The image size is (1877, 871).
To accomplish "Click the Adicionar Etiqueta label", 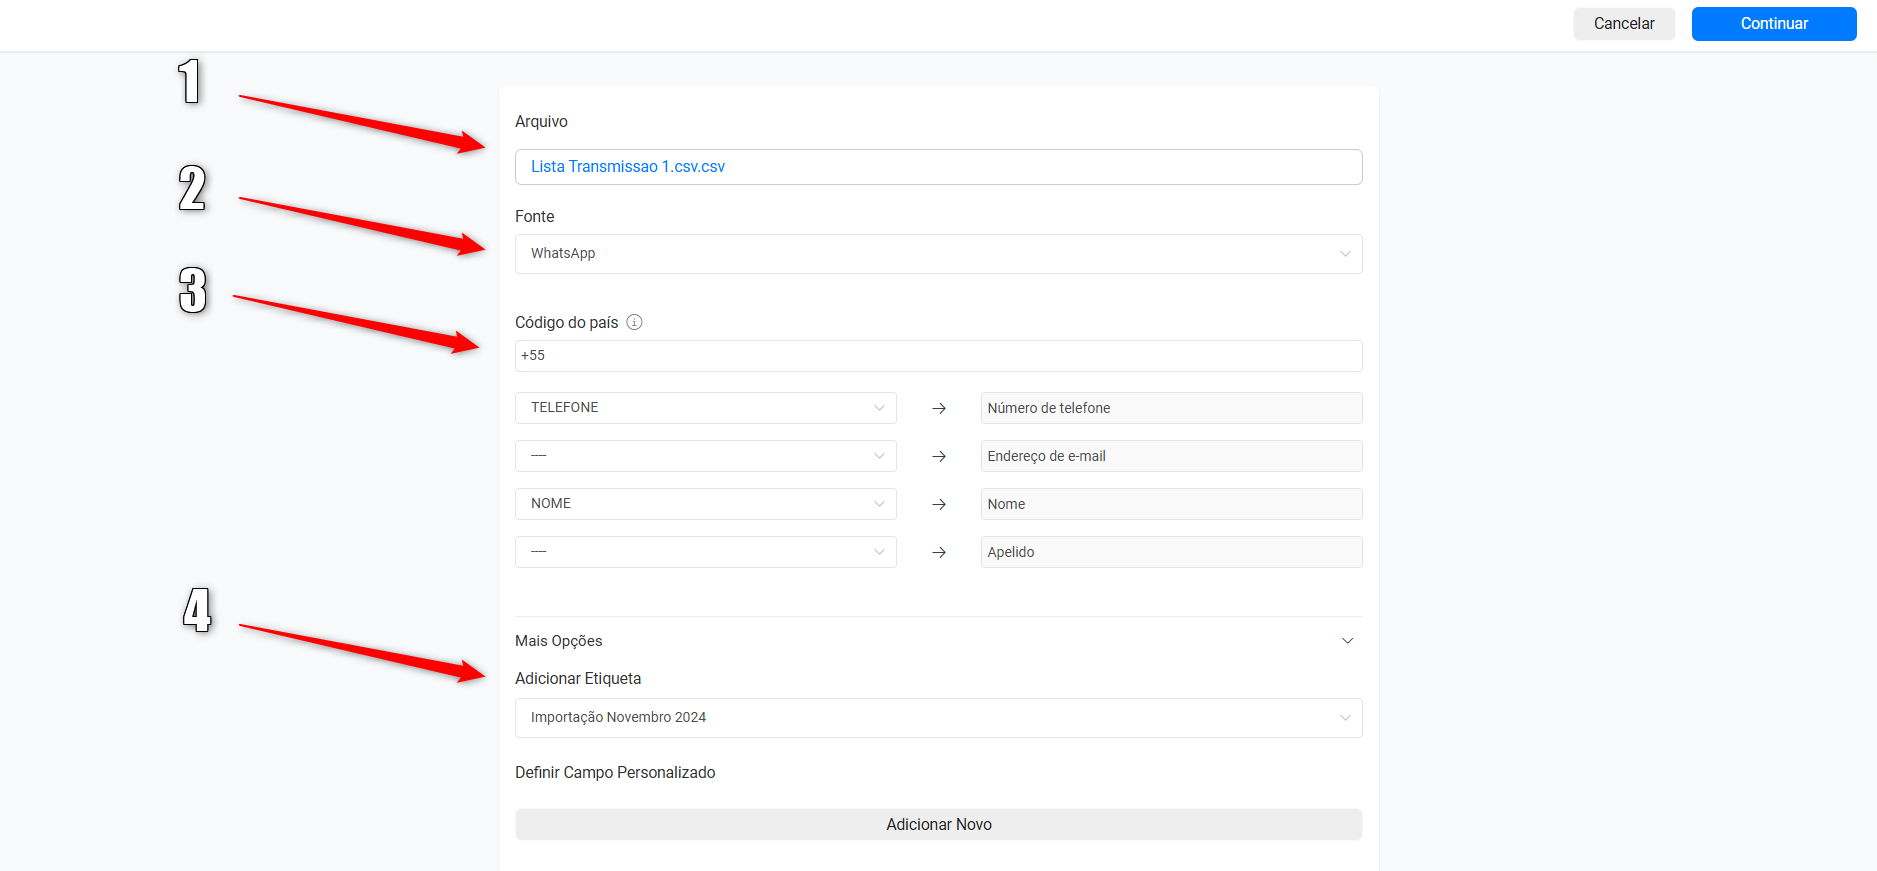I will tap(578, 678).
